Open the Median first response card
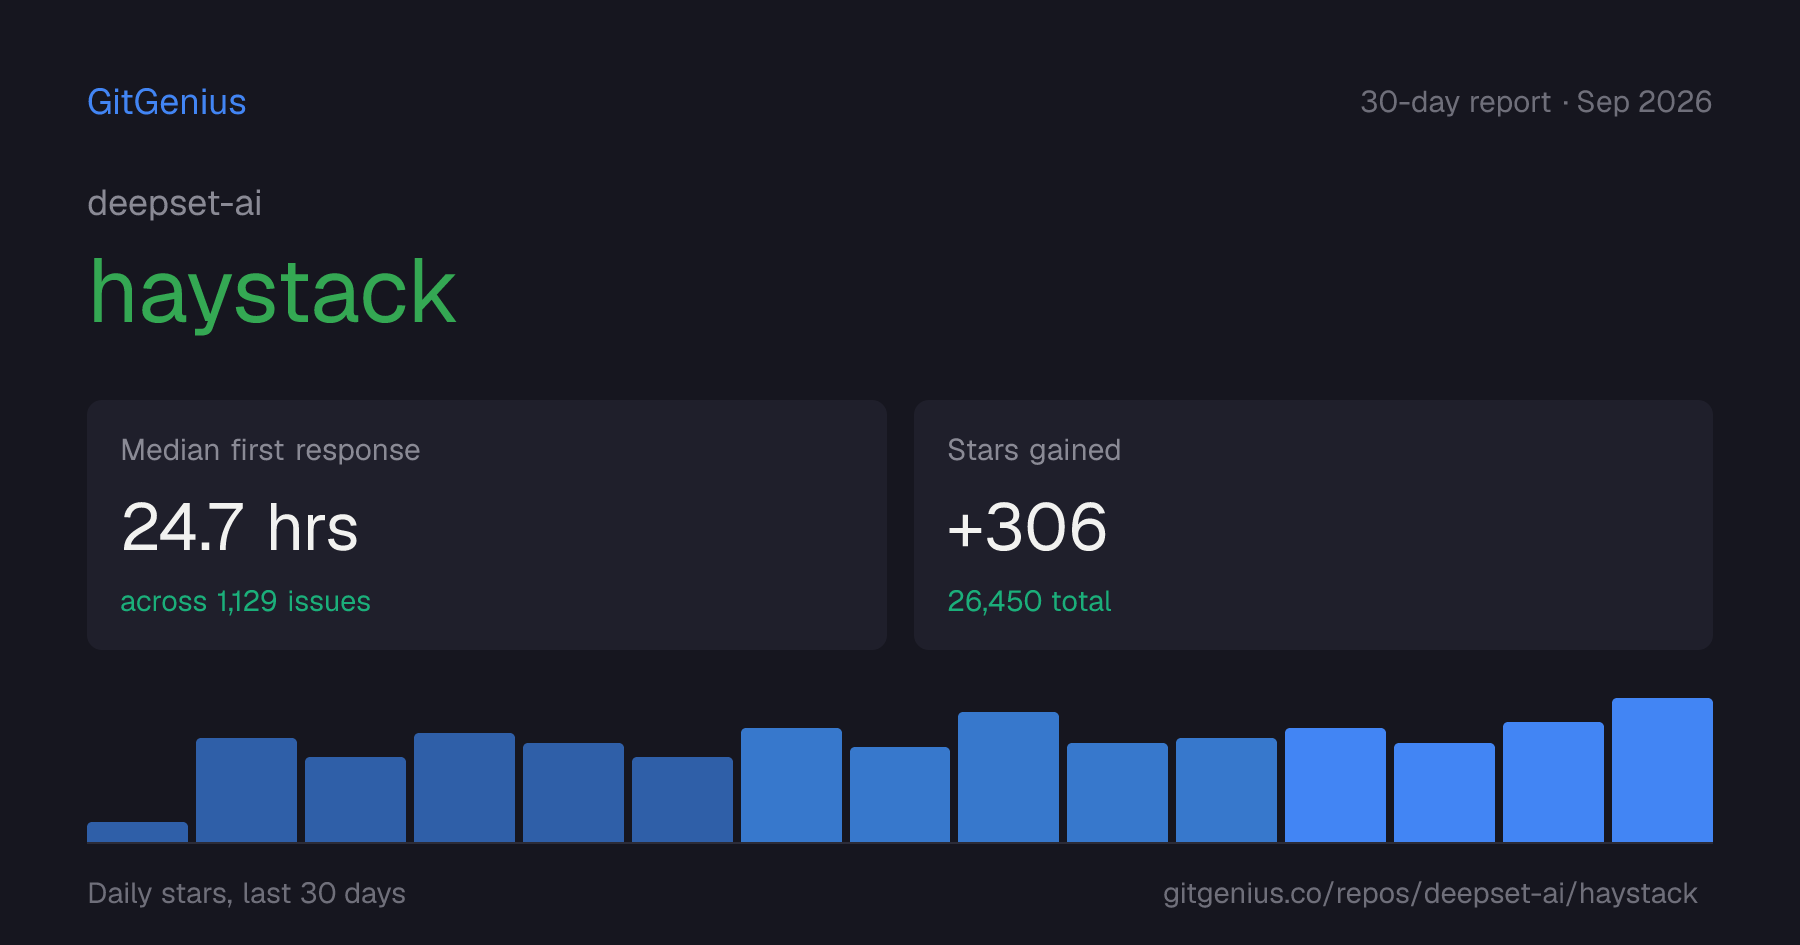Screen dimensions: 1800x945 [x=487, y=525]
